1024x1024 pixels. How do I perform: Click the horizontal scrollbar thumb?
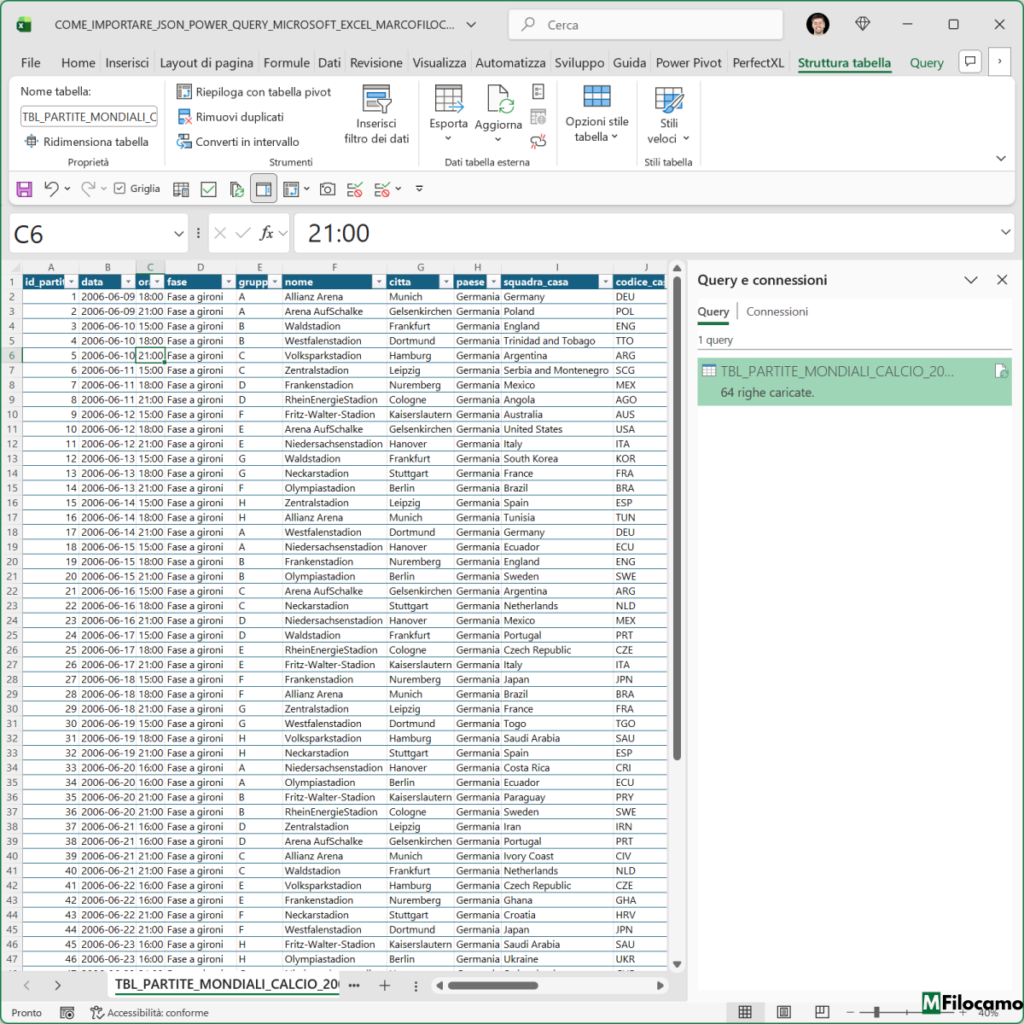point(492,985)
